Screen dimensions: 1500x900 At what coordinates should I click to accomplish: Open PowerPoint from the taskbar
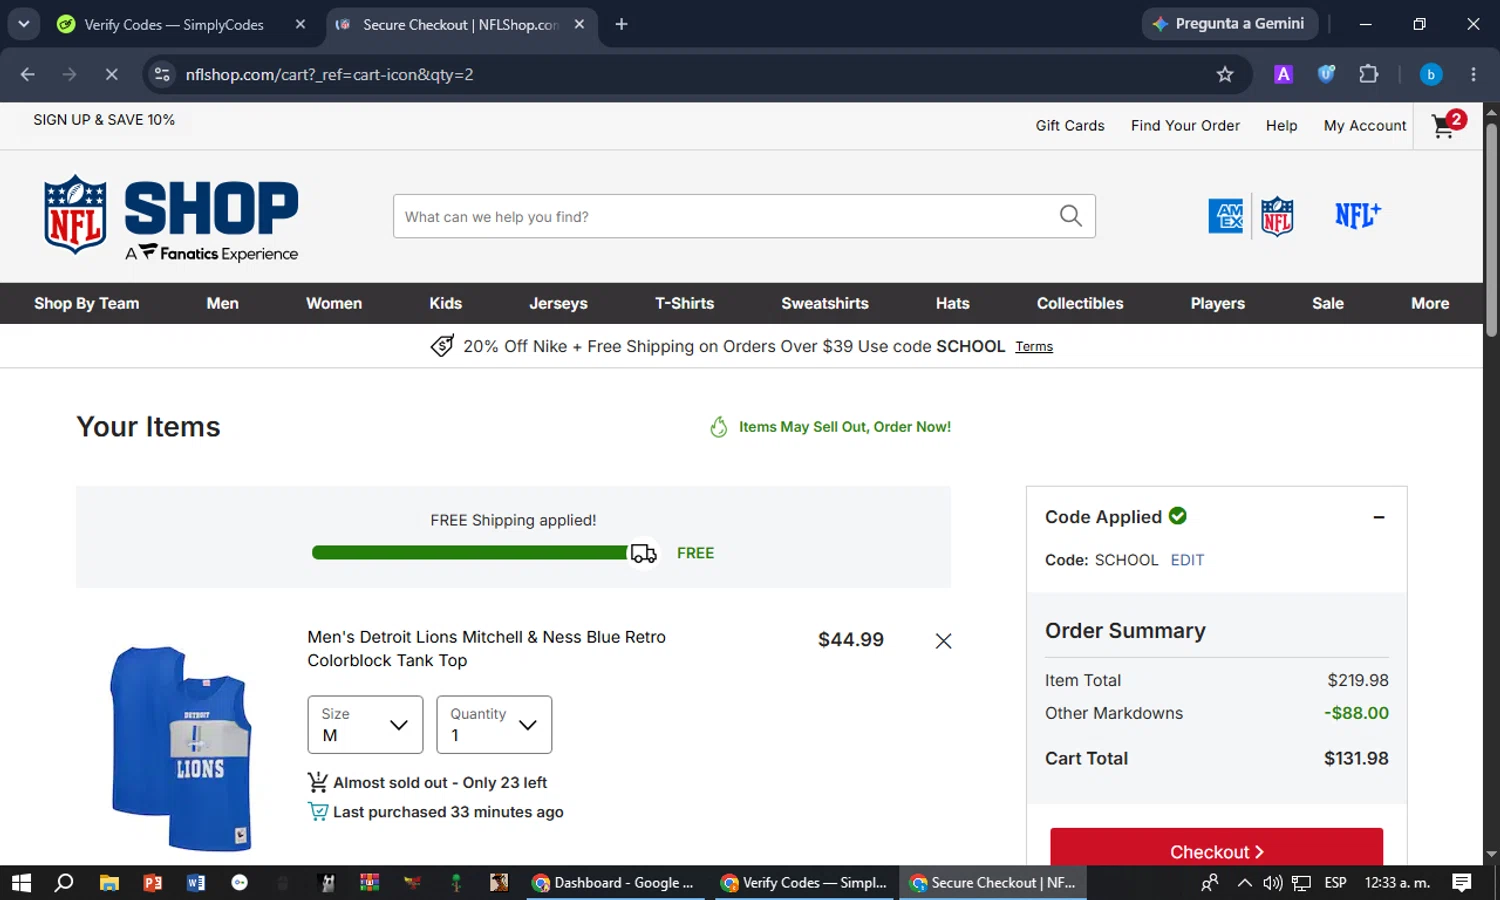pos(153,883)
